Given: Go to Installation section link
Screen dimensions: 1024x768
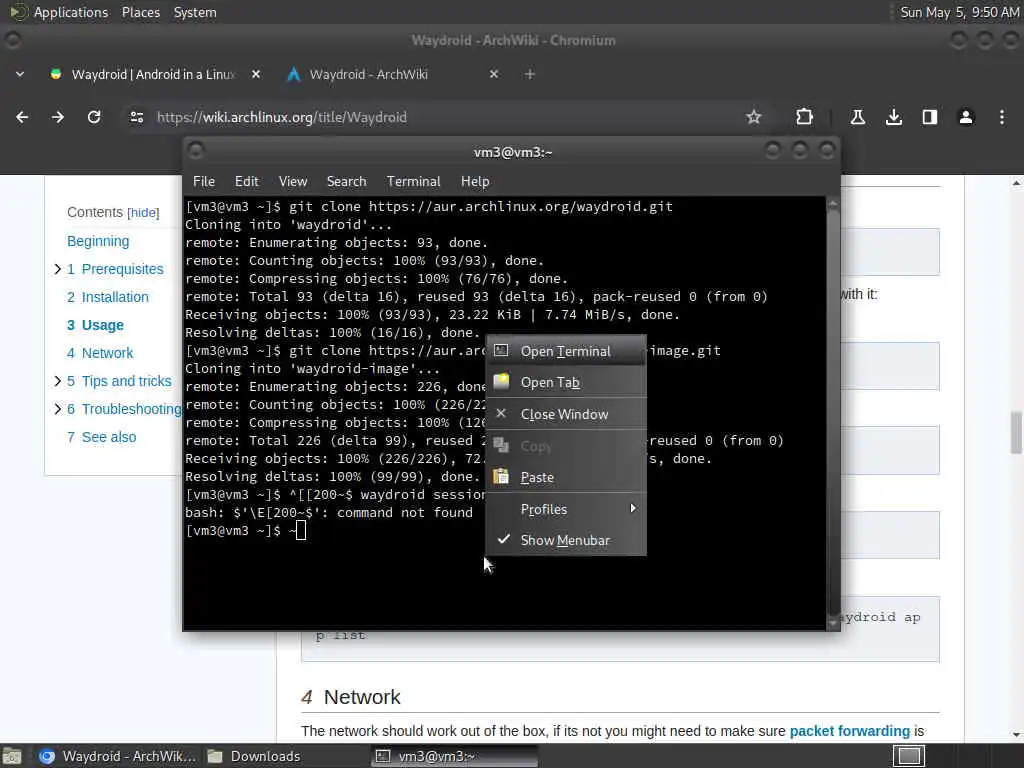Looking at the screenshot, I should click(x=108, y=297).
